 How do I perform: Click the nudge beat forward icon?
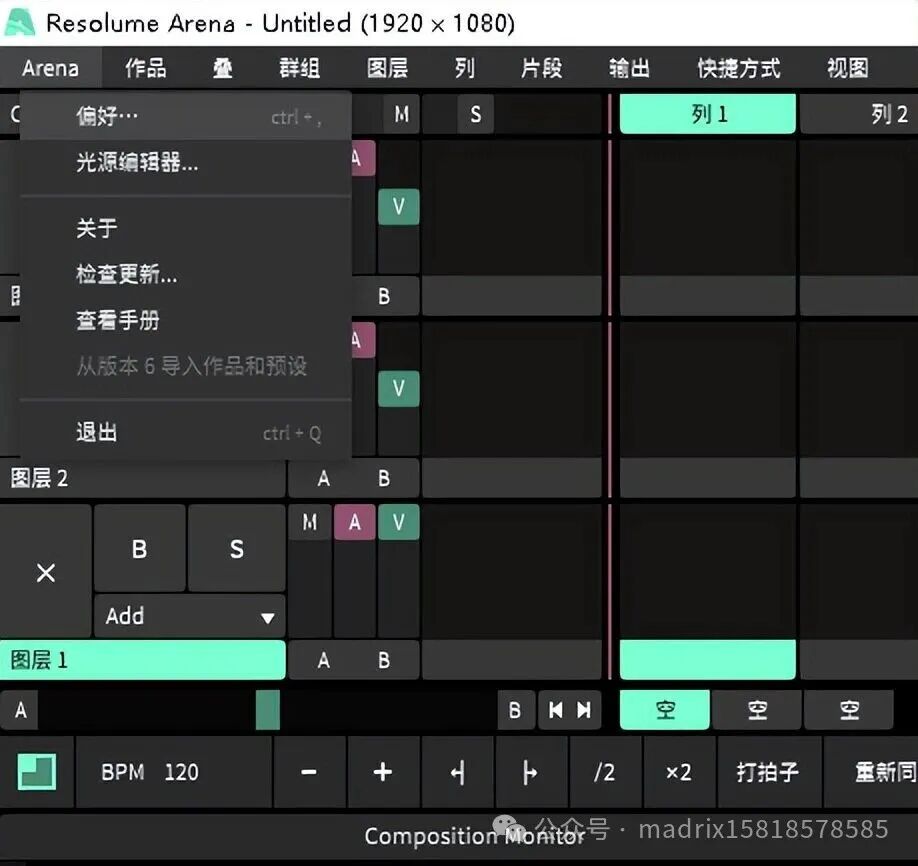(531, 771)
